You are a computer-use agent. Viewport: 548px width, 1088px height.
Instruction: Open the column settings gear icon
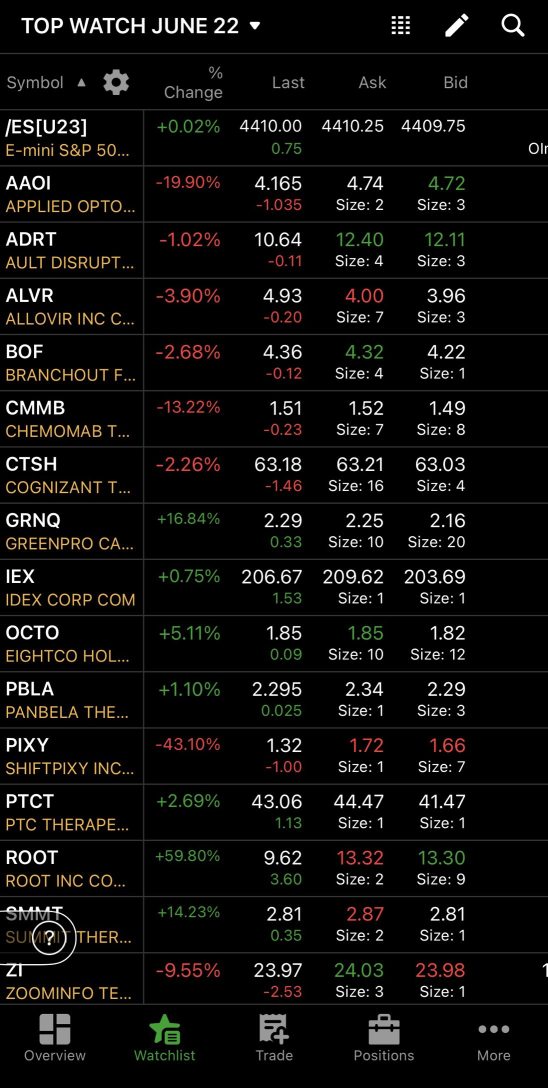(x=116, y=83)
